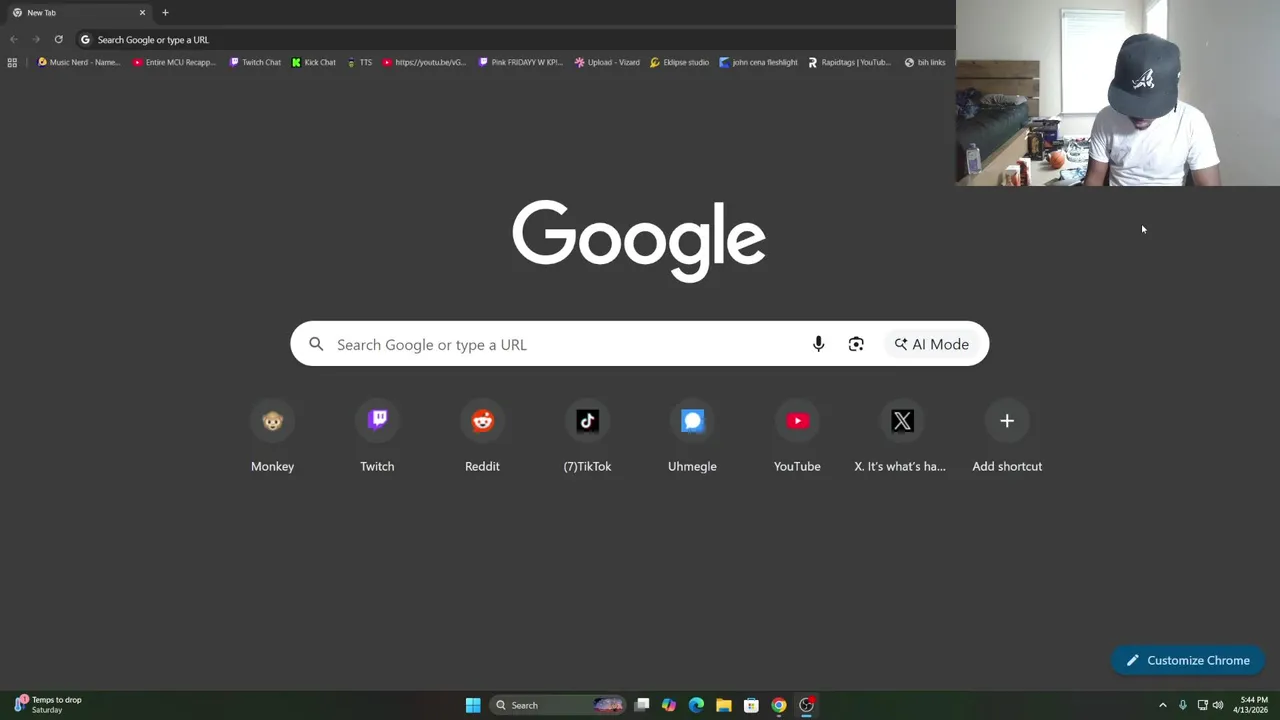This screenshot has height=720, width=1280.
Task: Open the youtu.be link bookmark
Action: coord(424,62)
